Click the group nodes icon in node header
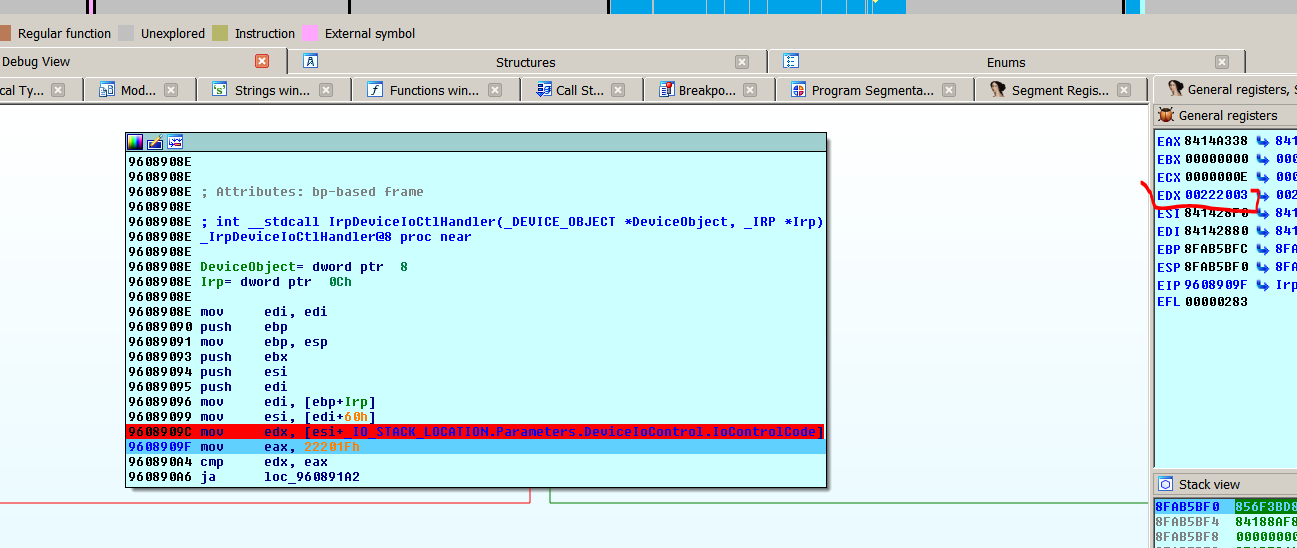The width and height of the screenshot is (1297, 548). [175, 142]
